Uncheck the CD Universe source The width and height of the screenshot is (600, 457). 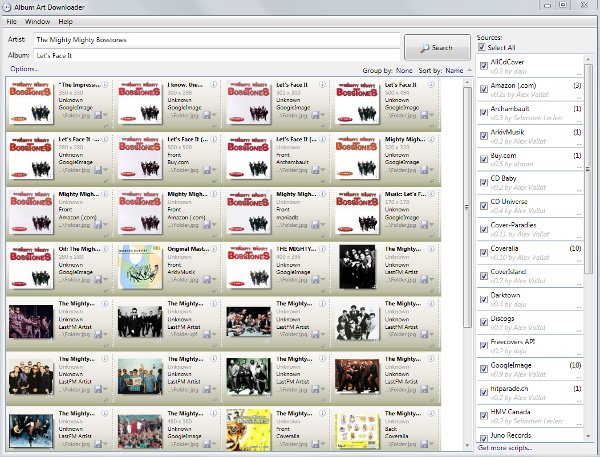pyautogui.click(x=484, y=206)
